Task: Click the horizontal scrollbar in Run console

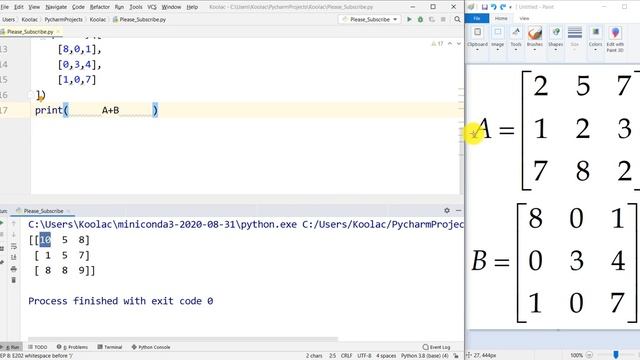Action: click(183, 339)
